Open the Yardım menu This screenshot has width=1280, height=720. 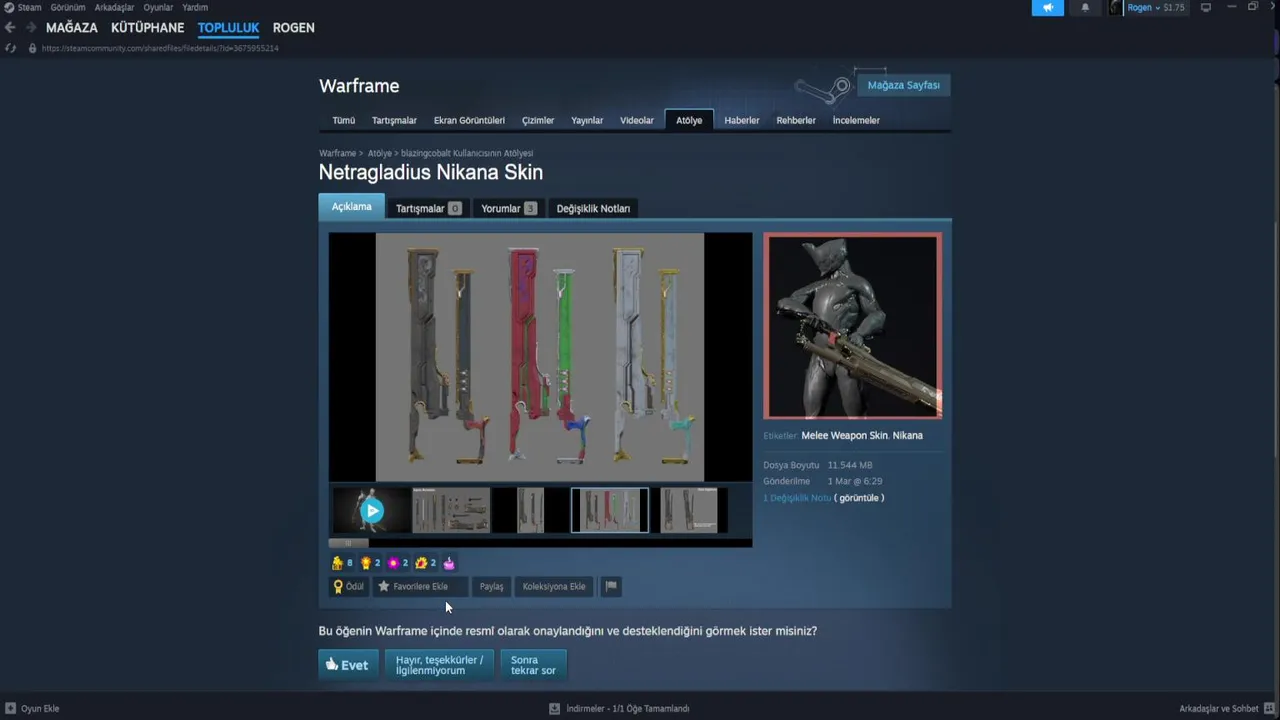(195, 7)
